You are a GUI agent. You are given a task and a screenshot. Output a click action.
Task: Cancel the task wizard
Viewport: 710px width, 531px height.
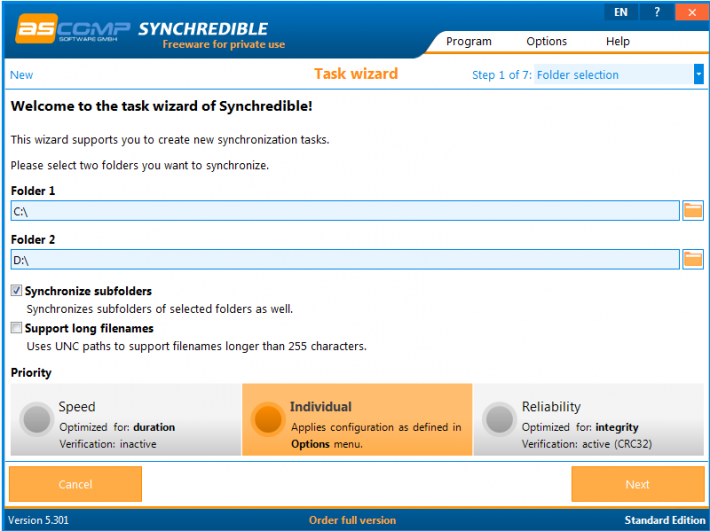tap(75, 484)
